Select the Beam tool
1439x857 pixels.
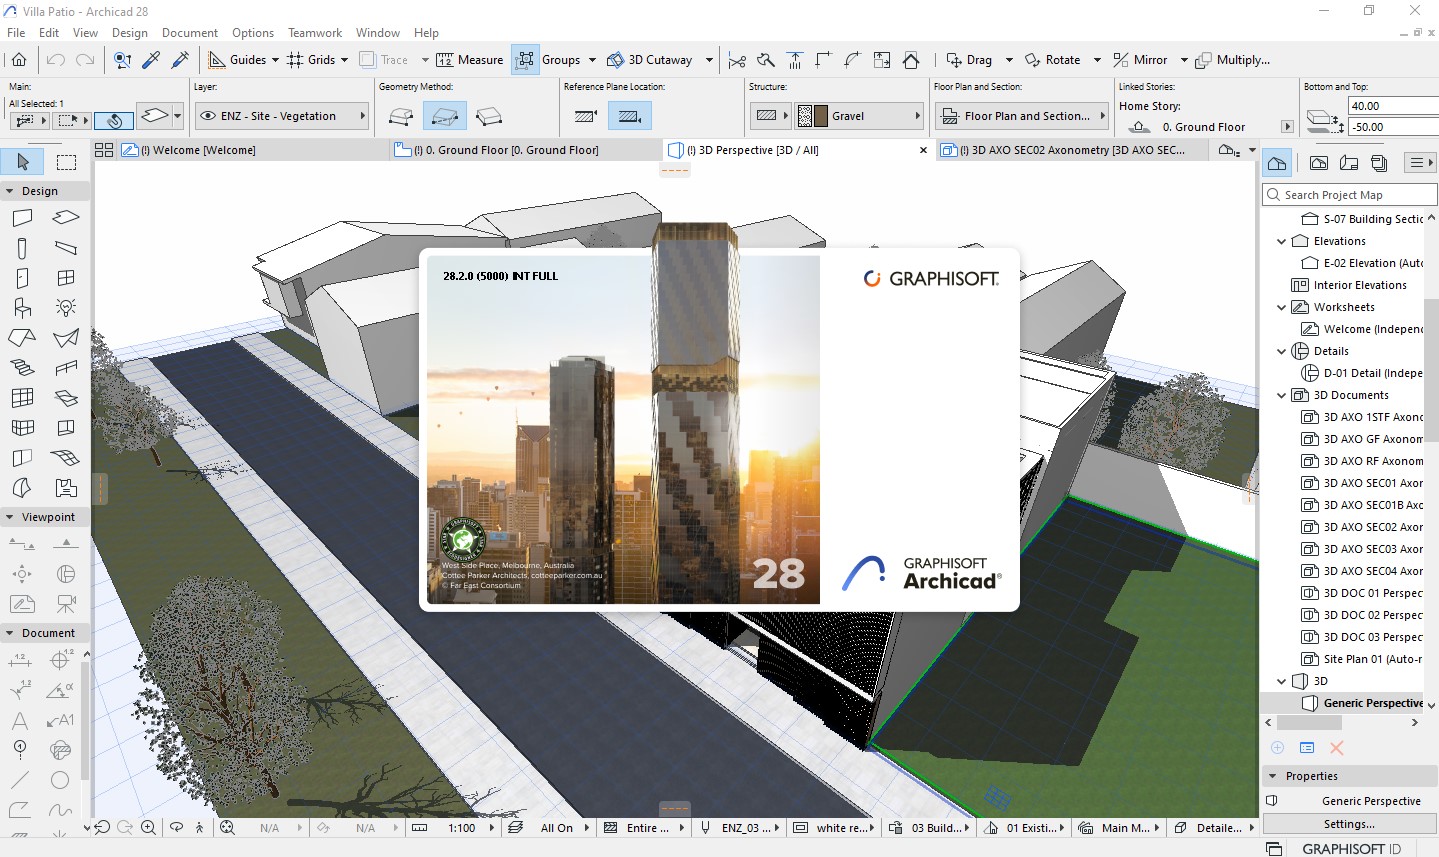66,247
